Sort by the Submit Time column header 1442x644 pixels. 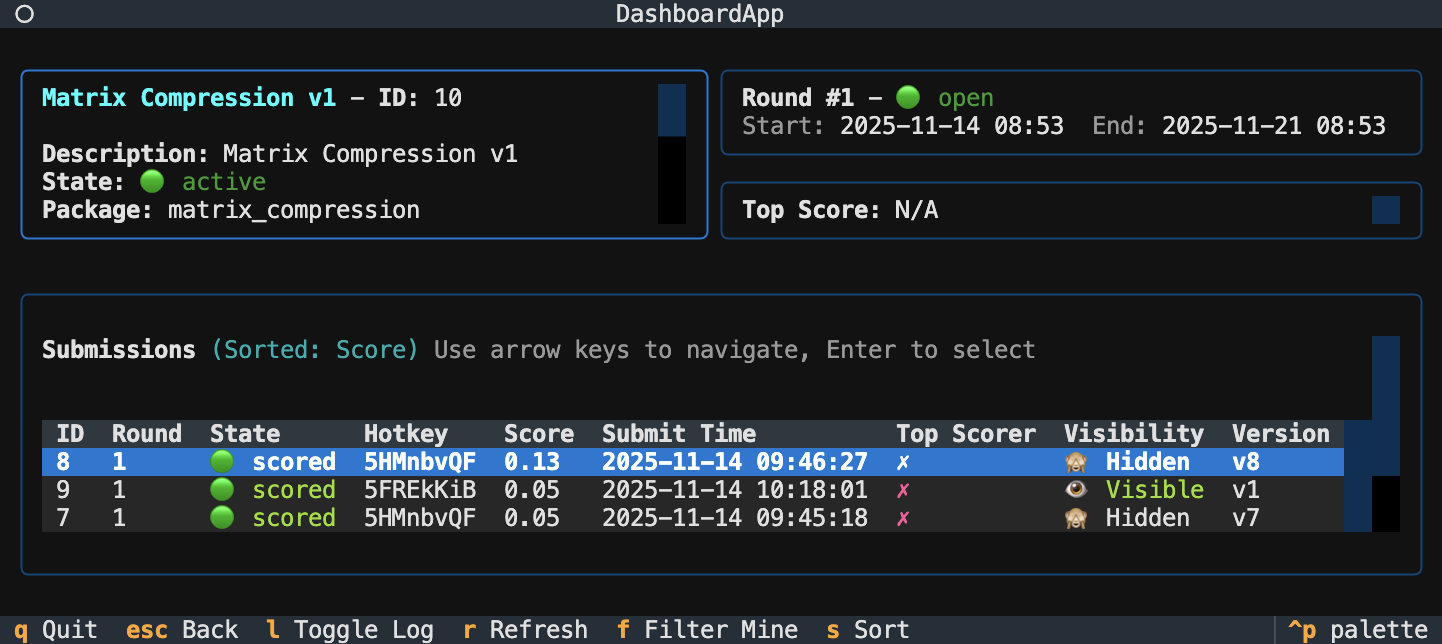(678, 434)
